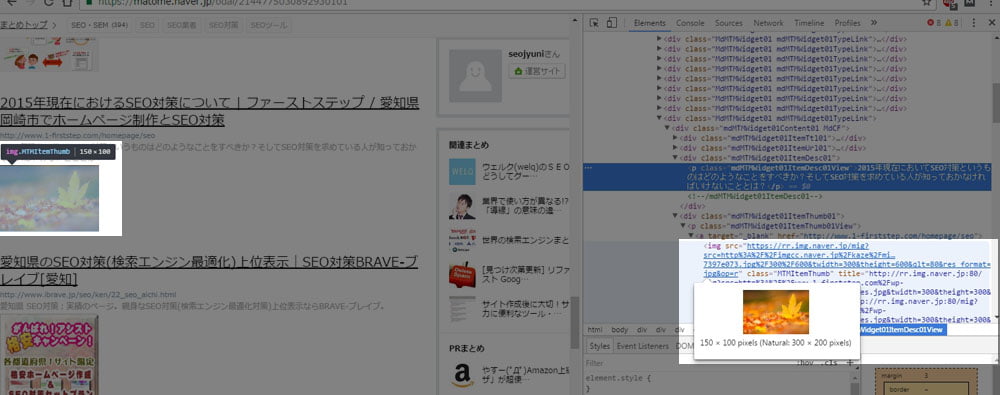
Task: Open the Network tab
Action: point(768,23)
